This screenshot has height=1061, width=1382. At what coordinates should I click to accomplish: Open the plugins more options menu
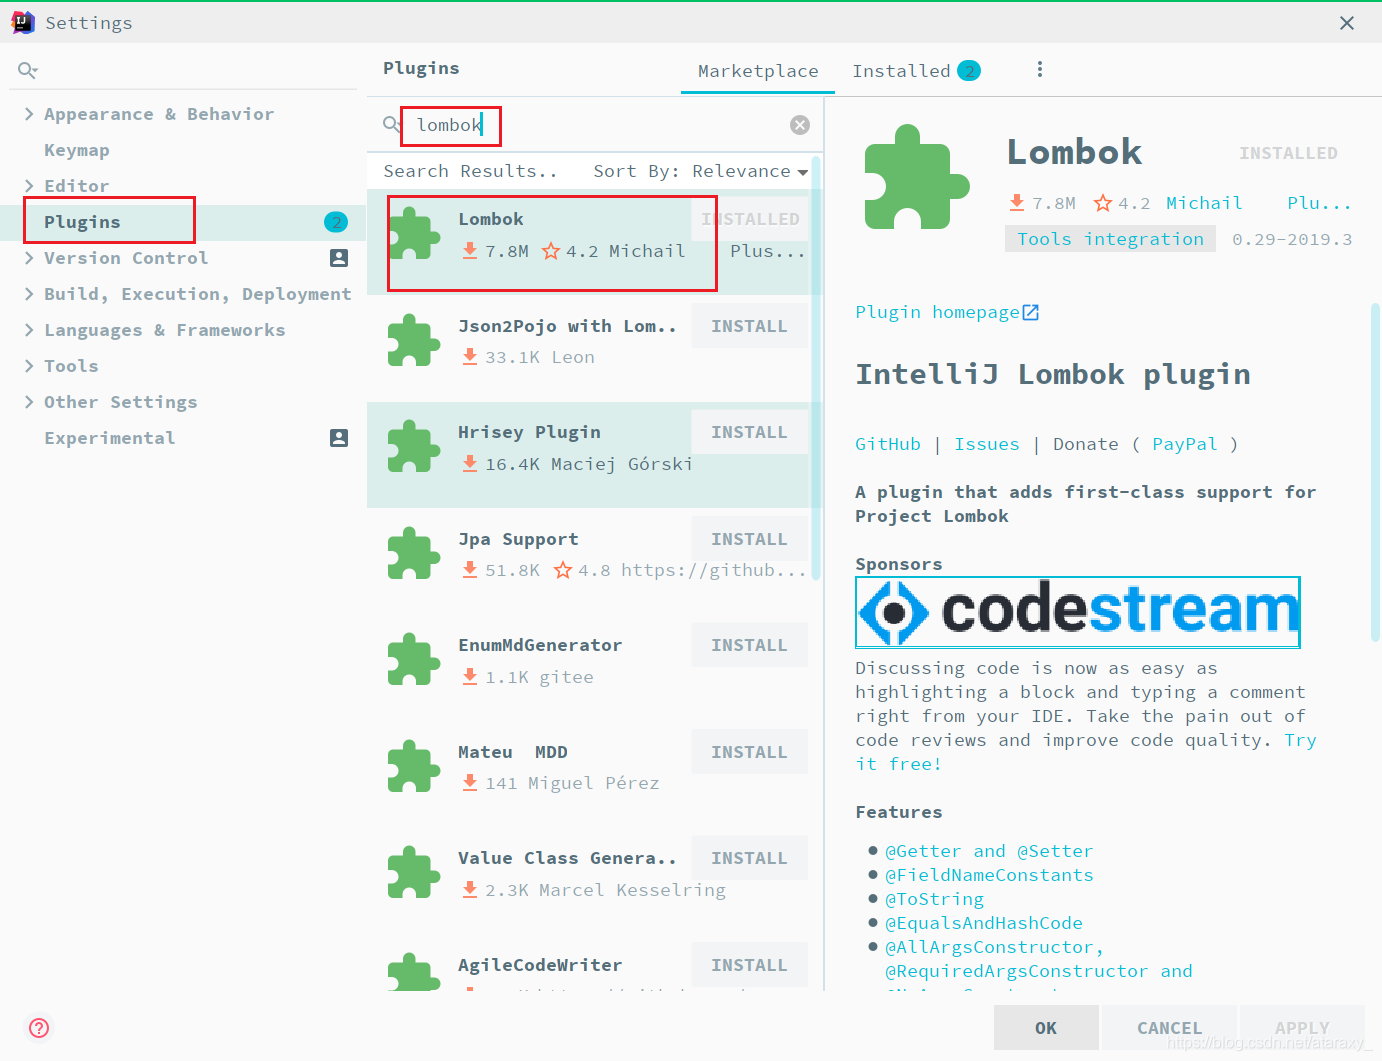coord(1040,69)
